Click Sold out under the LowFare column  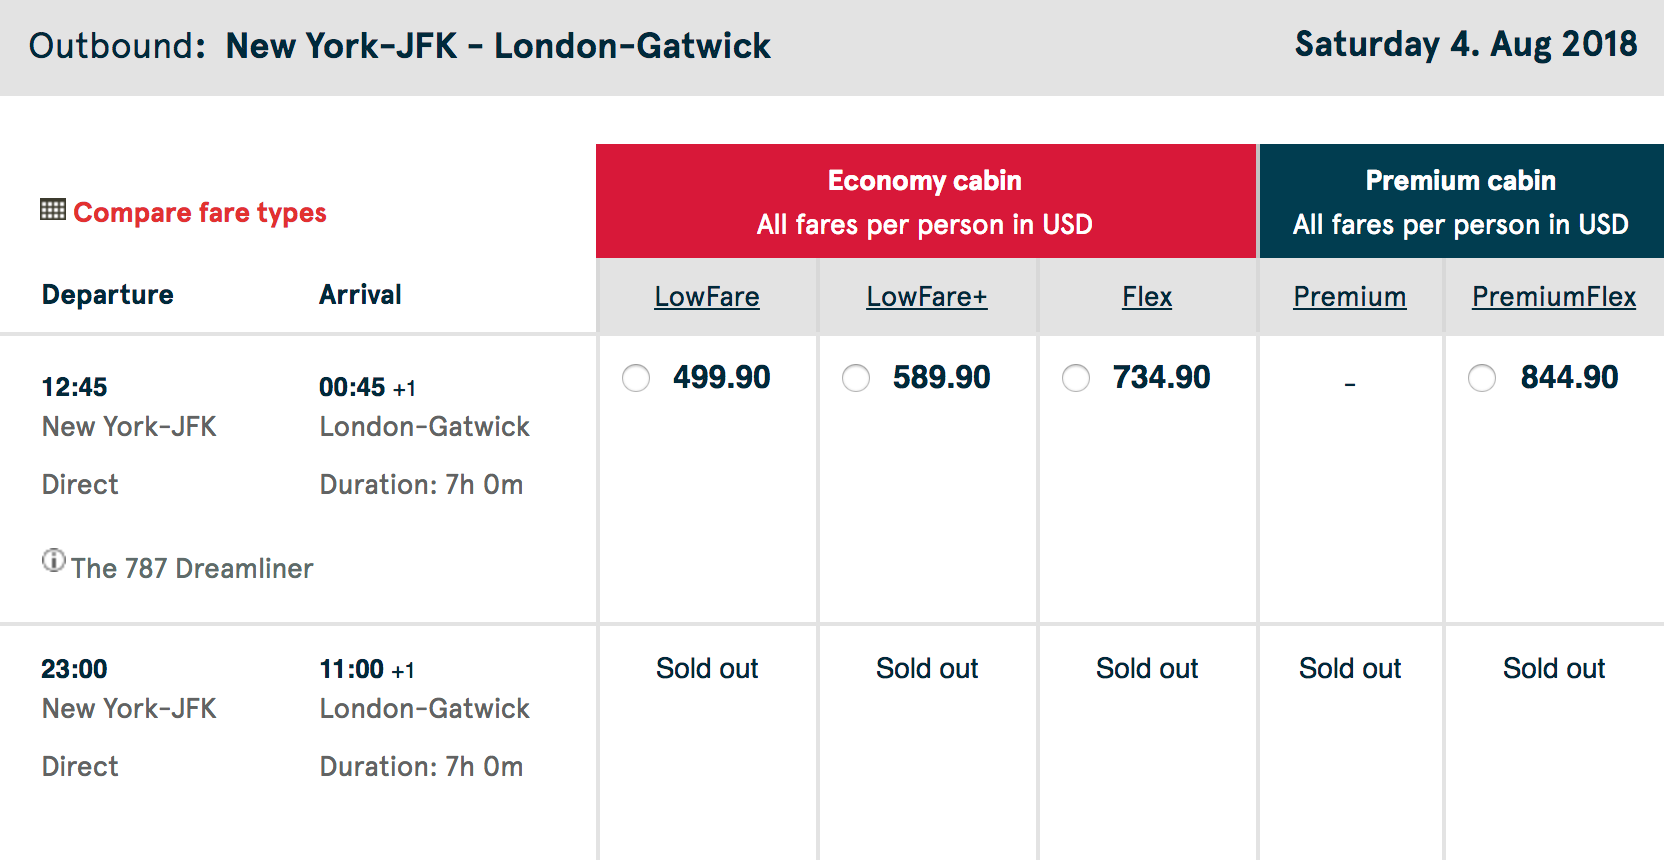coord(707,669)
